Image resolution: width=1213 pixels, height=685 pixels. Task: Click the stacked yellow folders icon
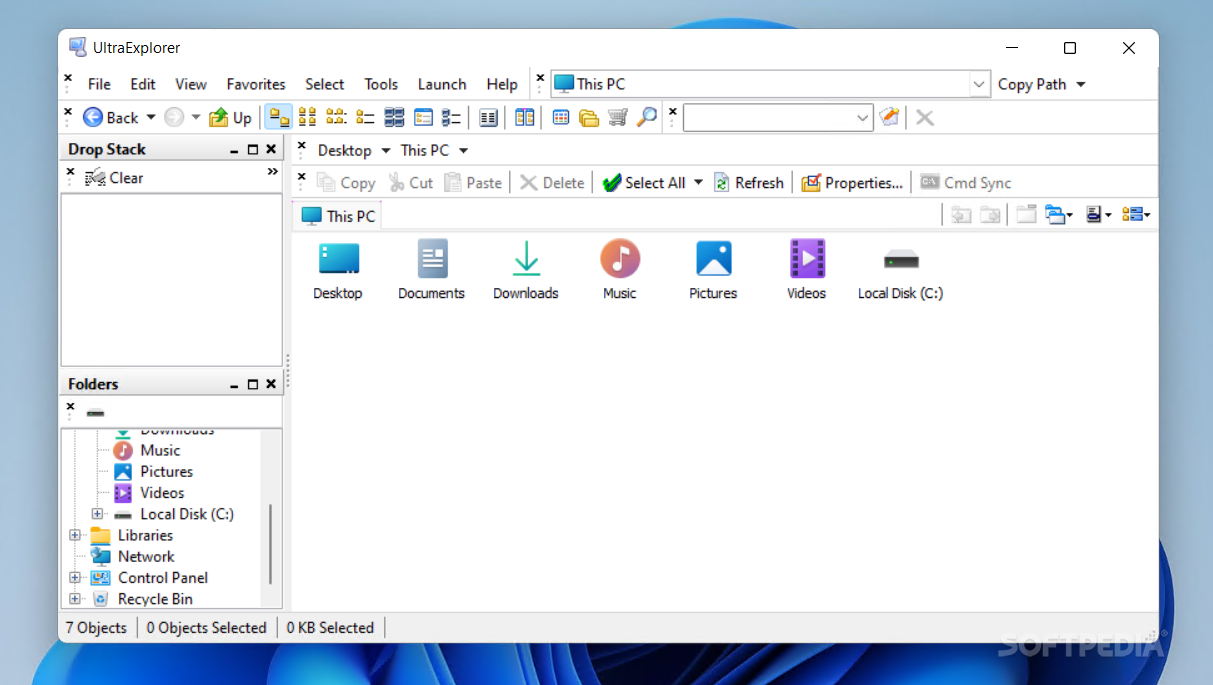[589, 117]
